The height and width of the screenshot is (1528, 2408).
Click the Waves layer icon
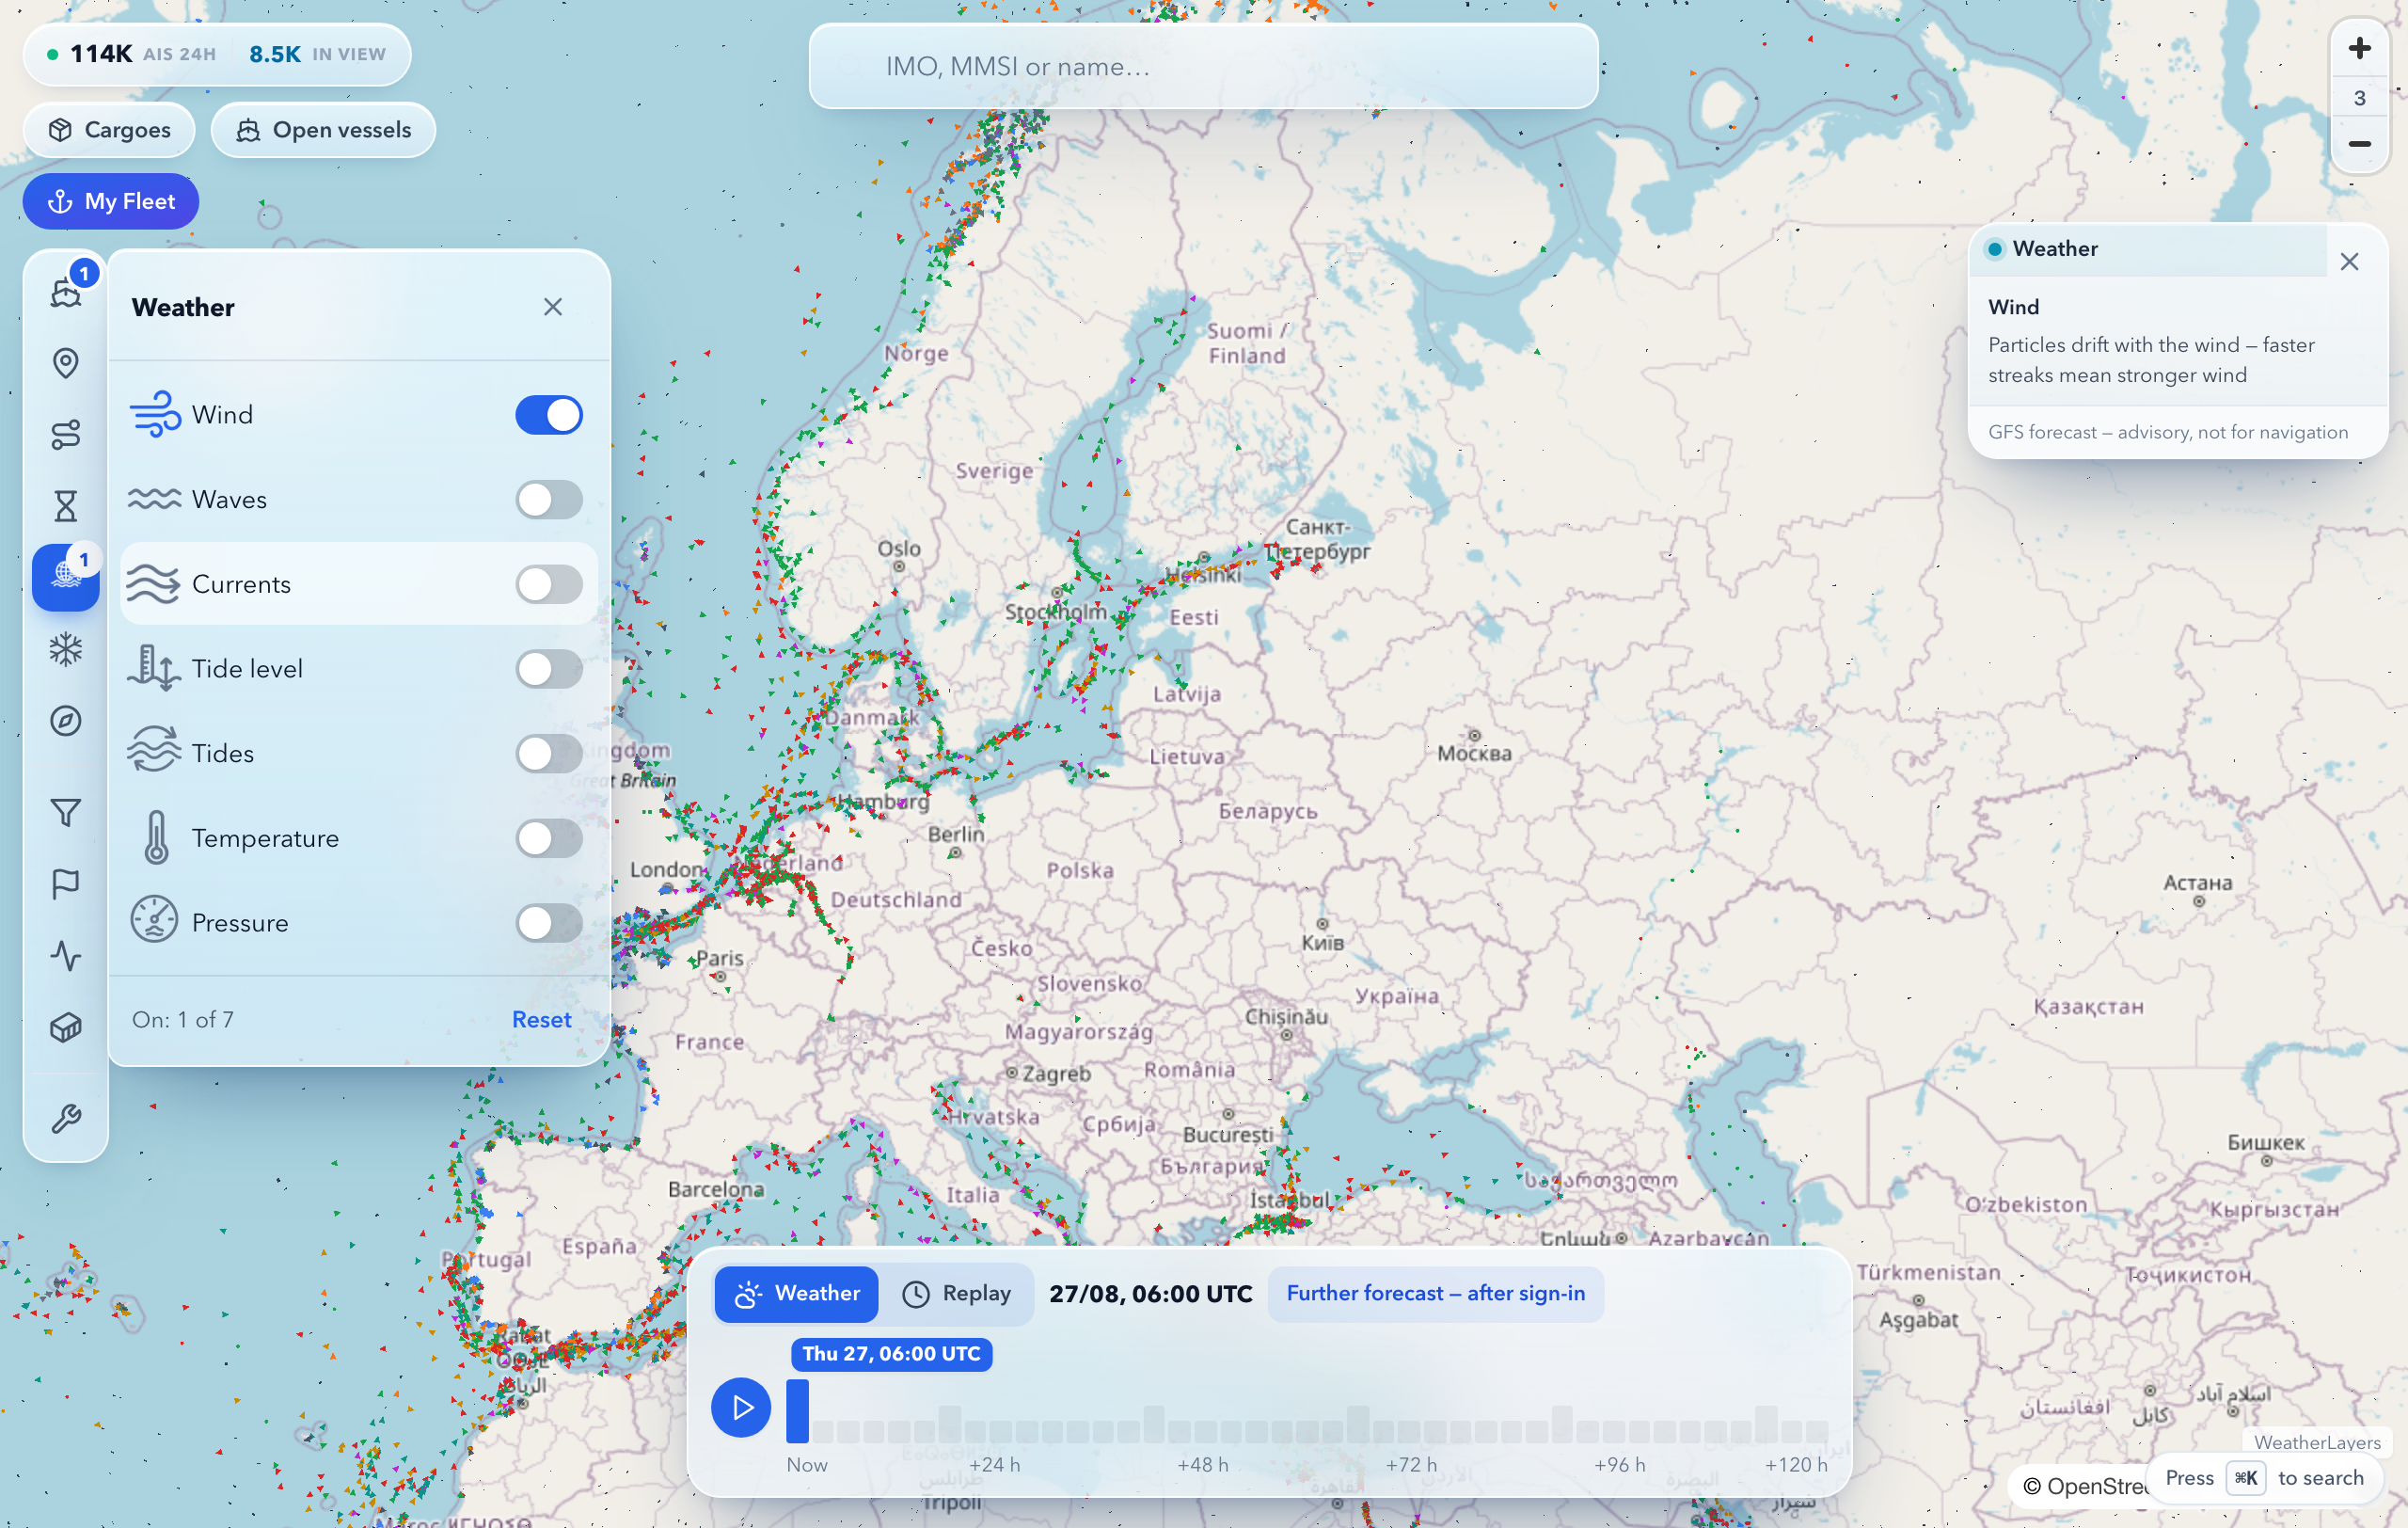click(x=155, y=499)
